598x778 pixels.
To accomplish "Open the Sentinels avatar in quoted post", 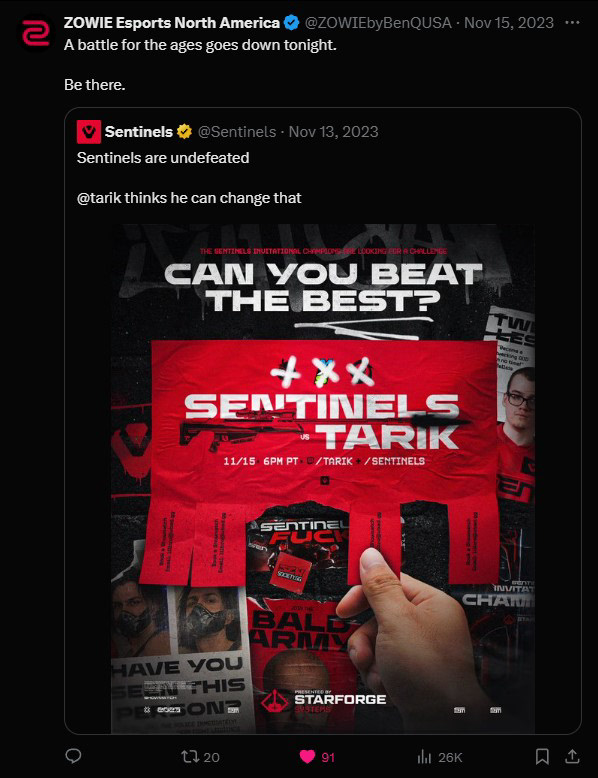I will 89,132.
